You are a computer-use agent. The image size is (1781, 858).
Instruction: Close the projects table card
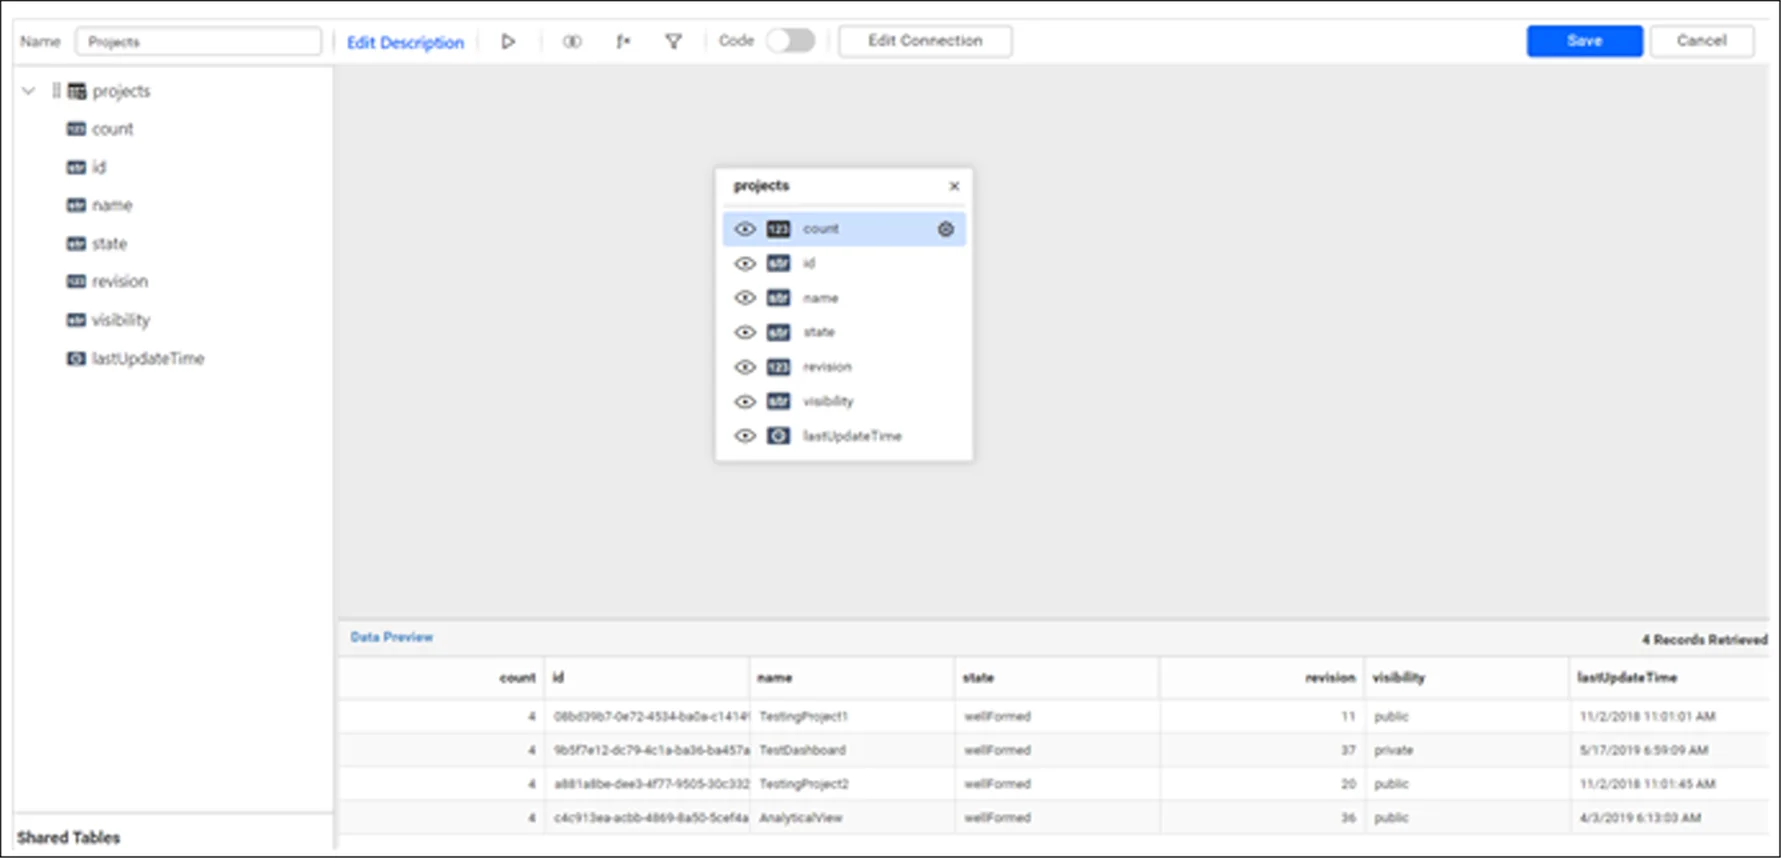954,186
